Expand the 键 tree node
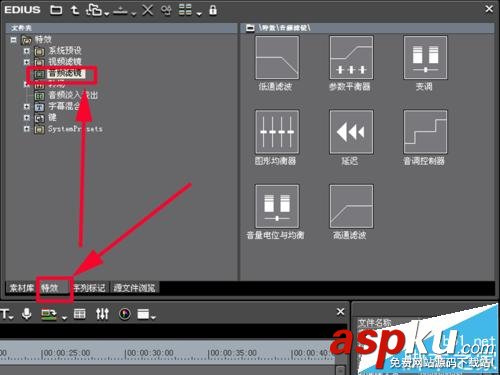The width and height of the screenshot is (500, 375). pos(27,118)
